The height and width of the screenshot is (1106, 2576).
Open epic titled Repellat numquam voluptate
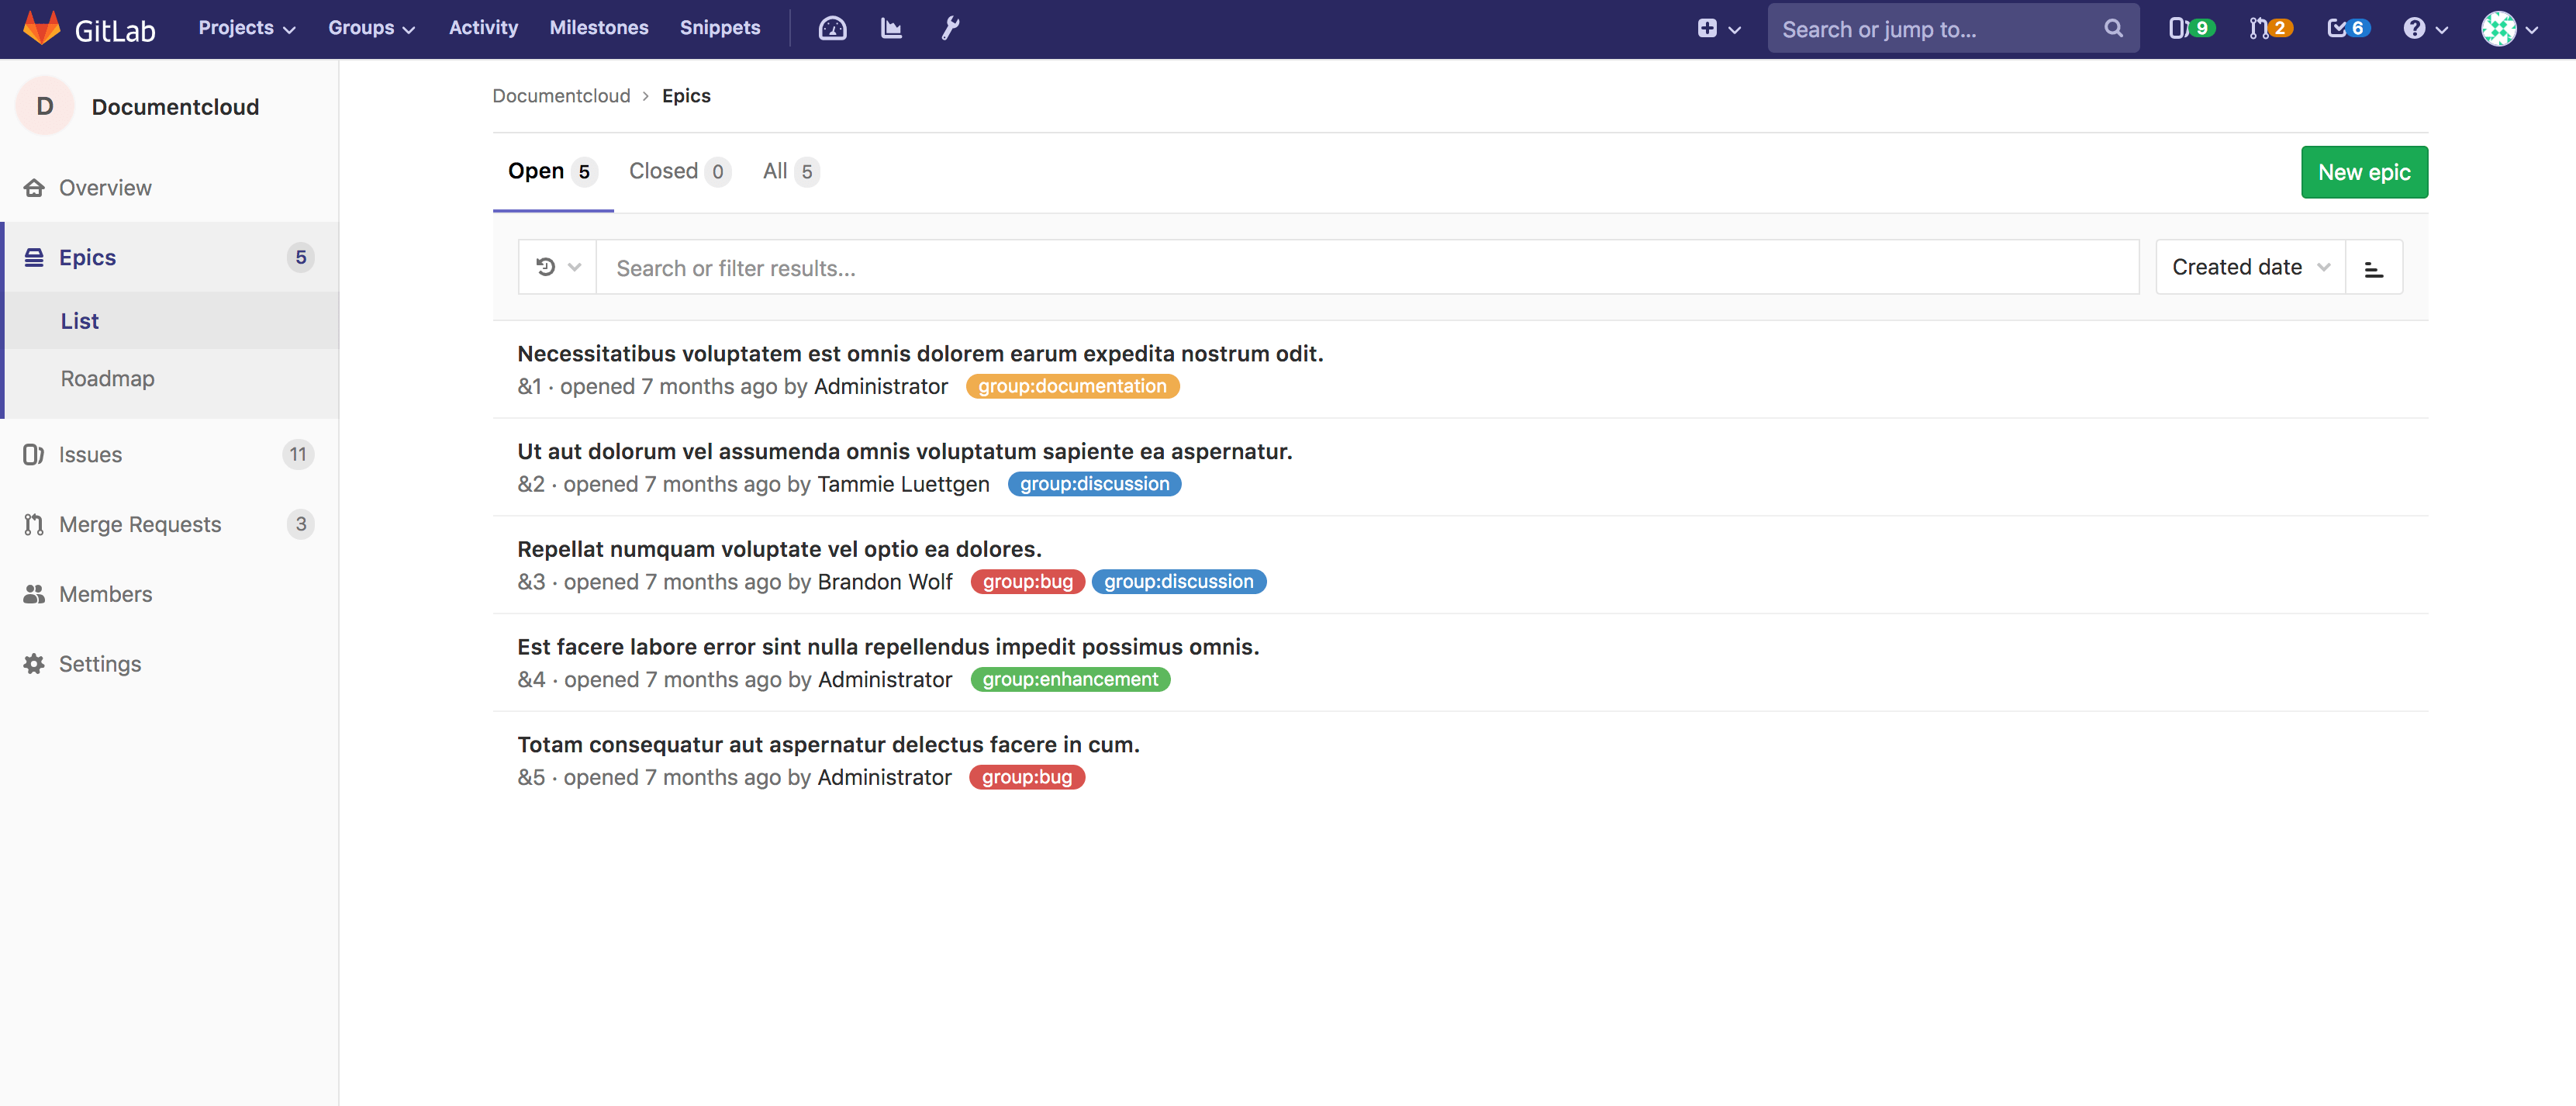coord(778,549)
